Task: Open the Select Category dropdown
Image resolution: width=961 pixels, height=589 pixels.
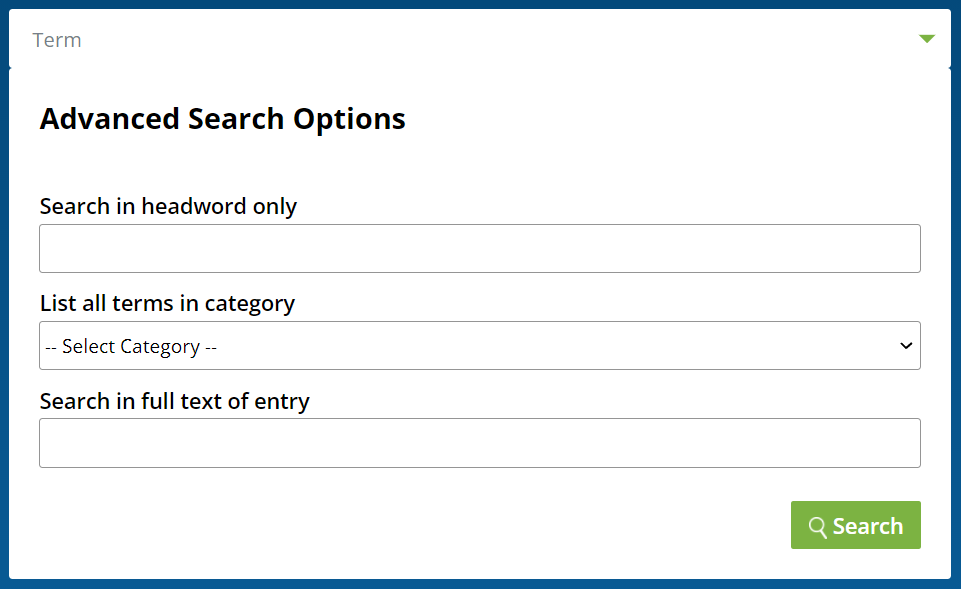Action: click(x=479, y=346)
